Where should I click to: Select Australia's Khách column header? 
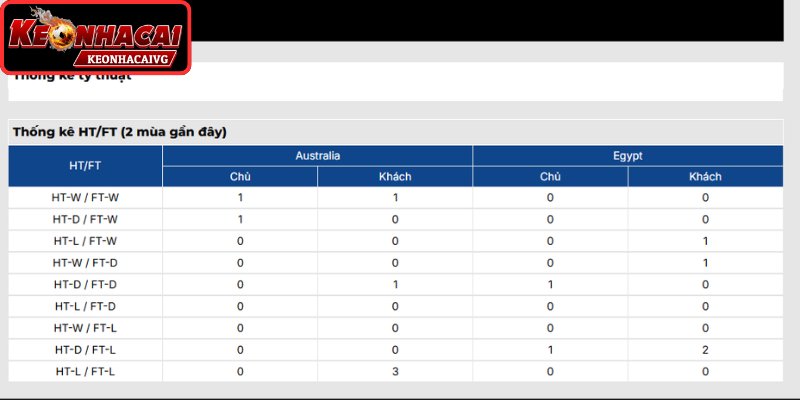click(x=395, y=177)
